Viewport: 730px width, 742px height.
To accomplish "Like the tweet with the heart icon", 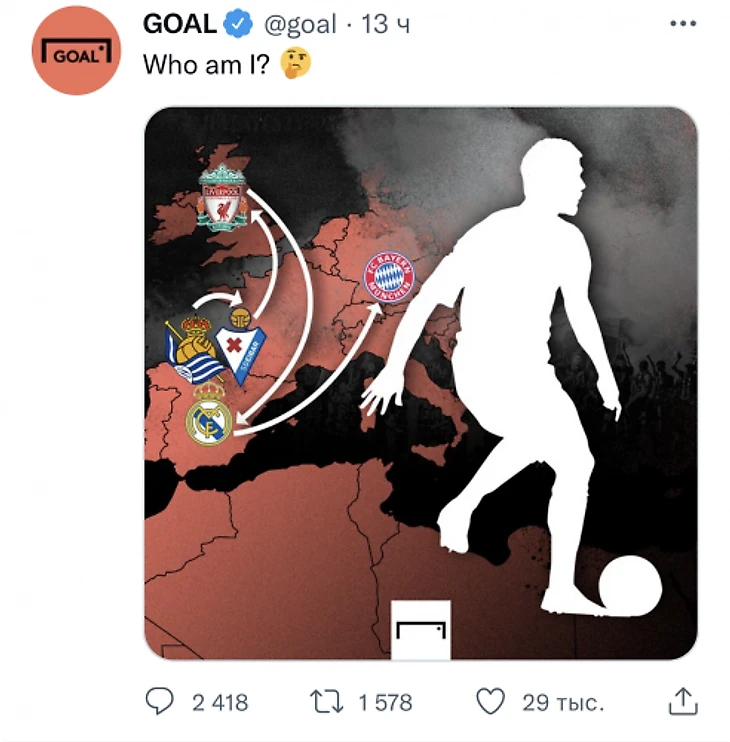I will (x=490, y=702).
